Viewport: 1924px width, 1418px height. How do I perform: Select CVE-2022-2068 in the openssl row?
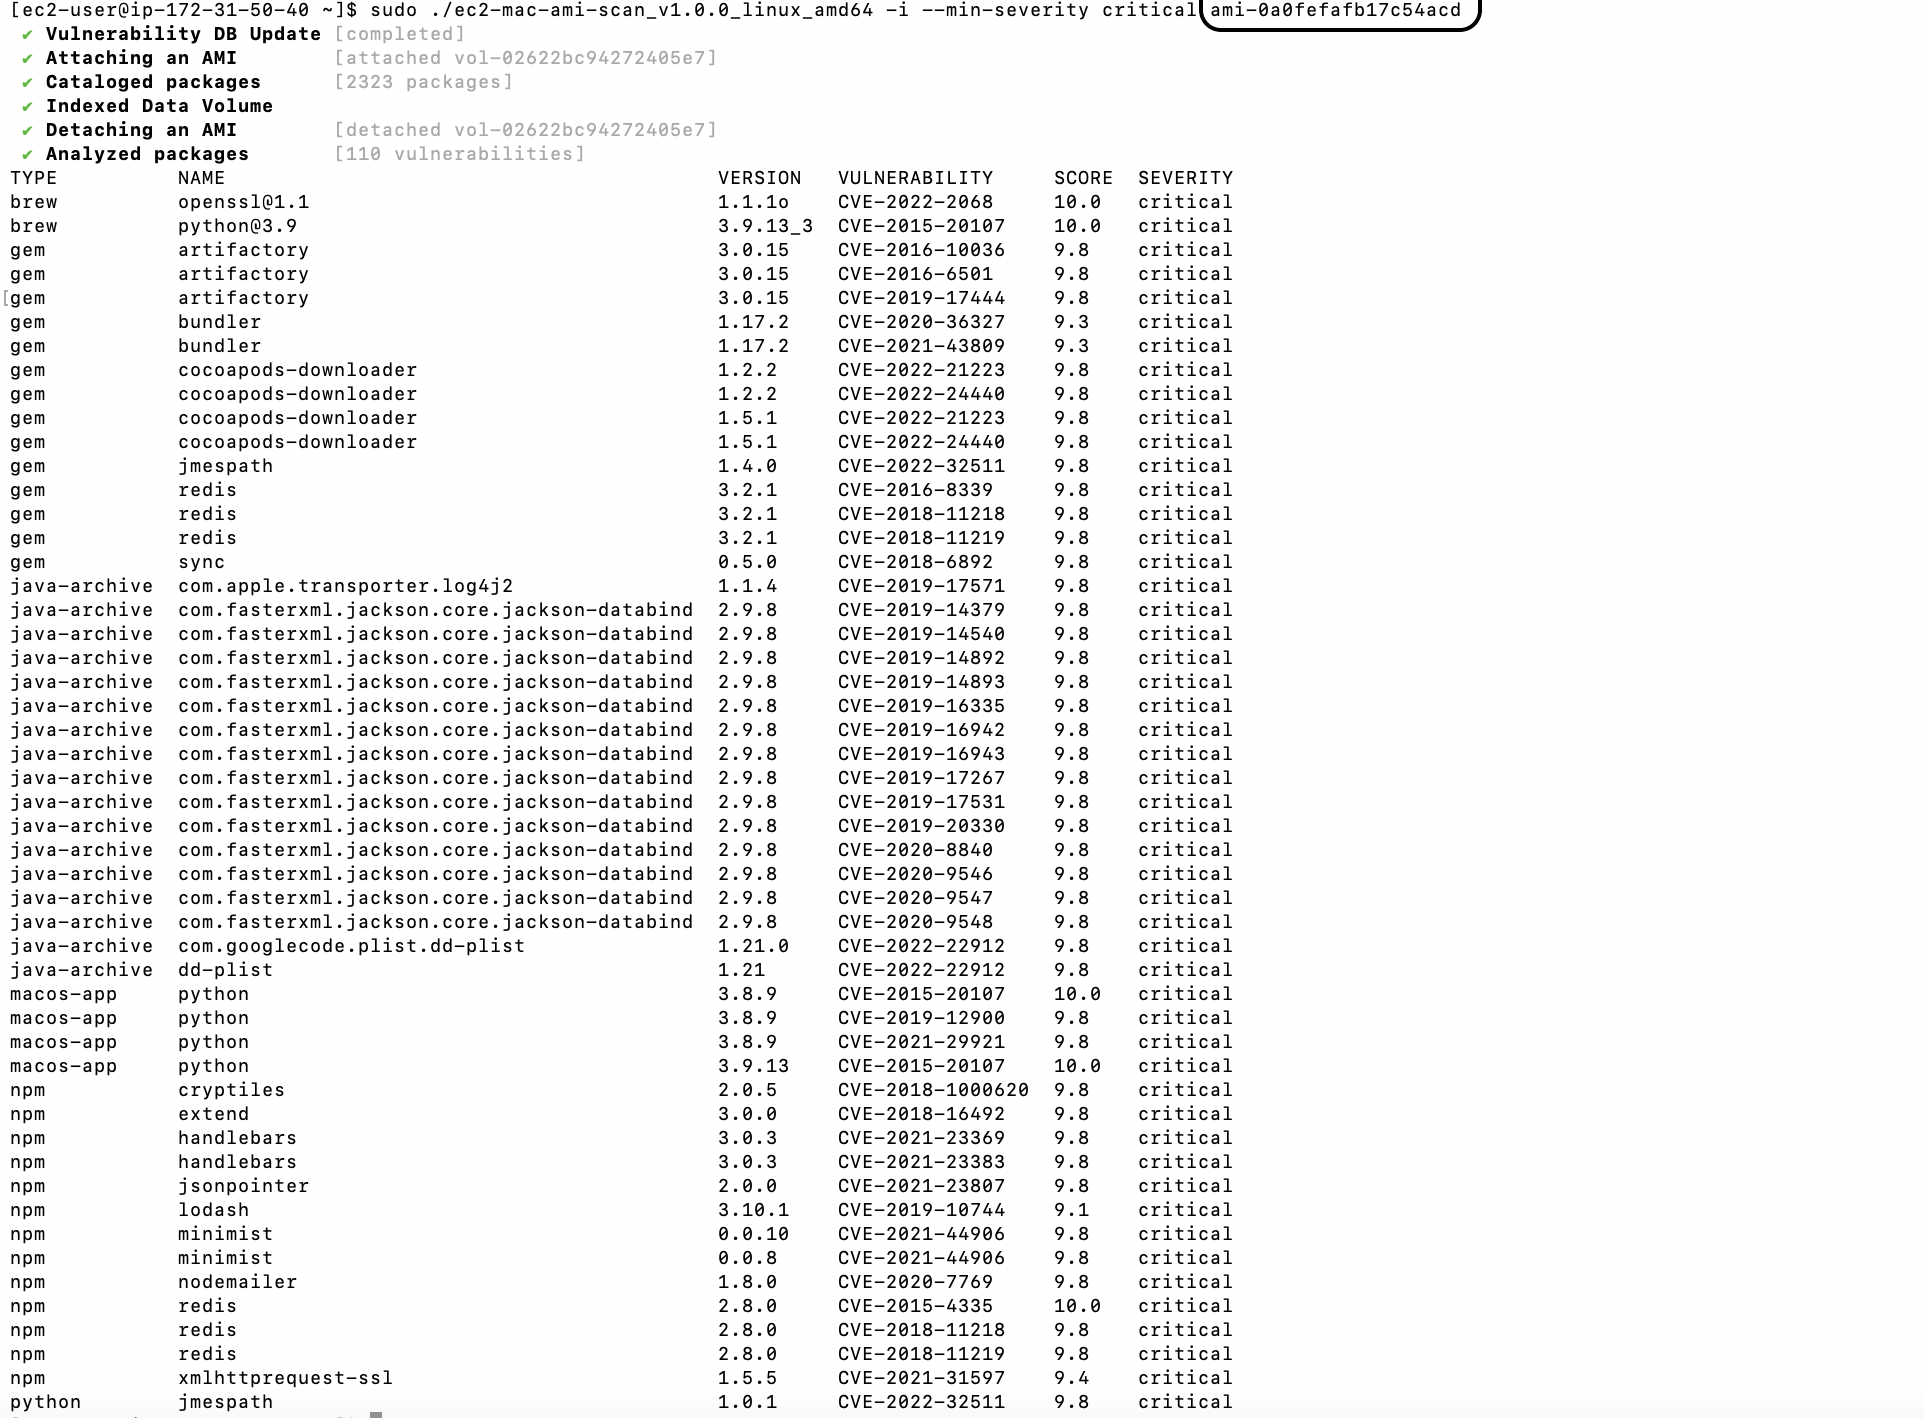tap(916, 202)
